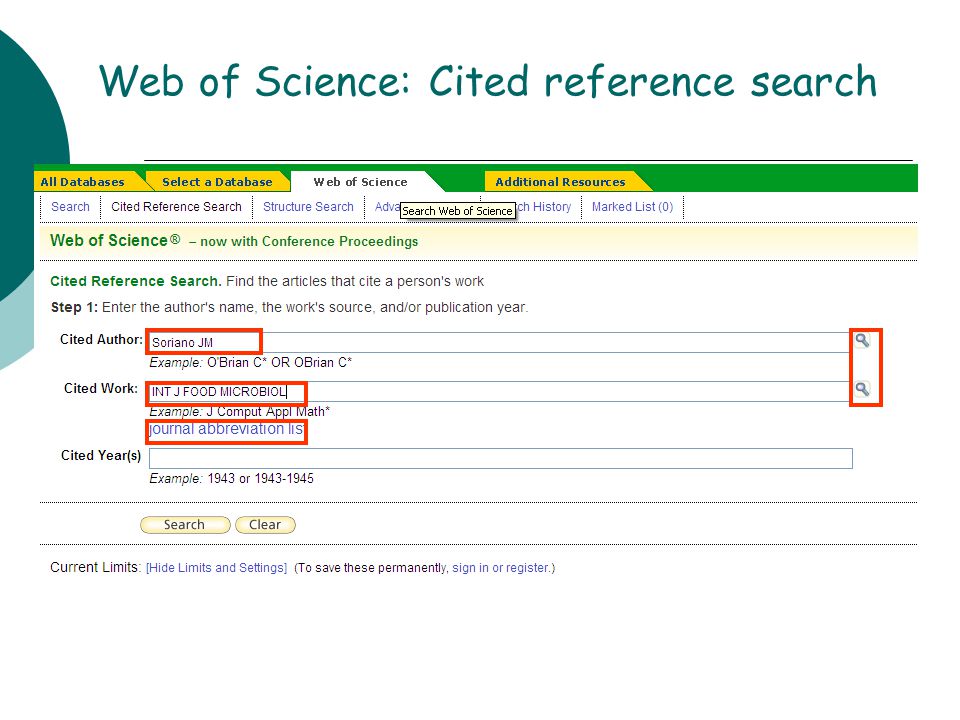This screenshot has width=960, height=720.
Task: Focus the Cited Year(s) input field
Action: [500, 459]
